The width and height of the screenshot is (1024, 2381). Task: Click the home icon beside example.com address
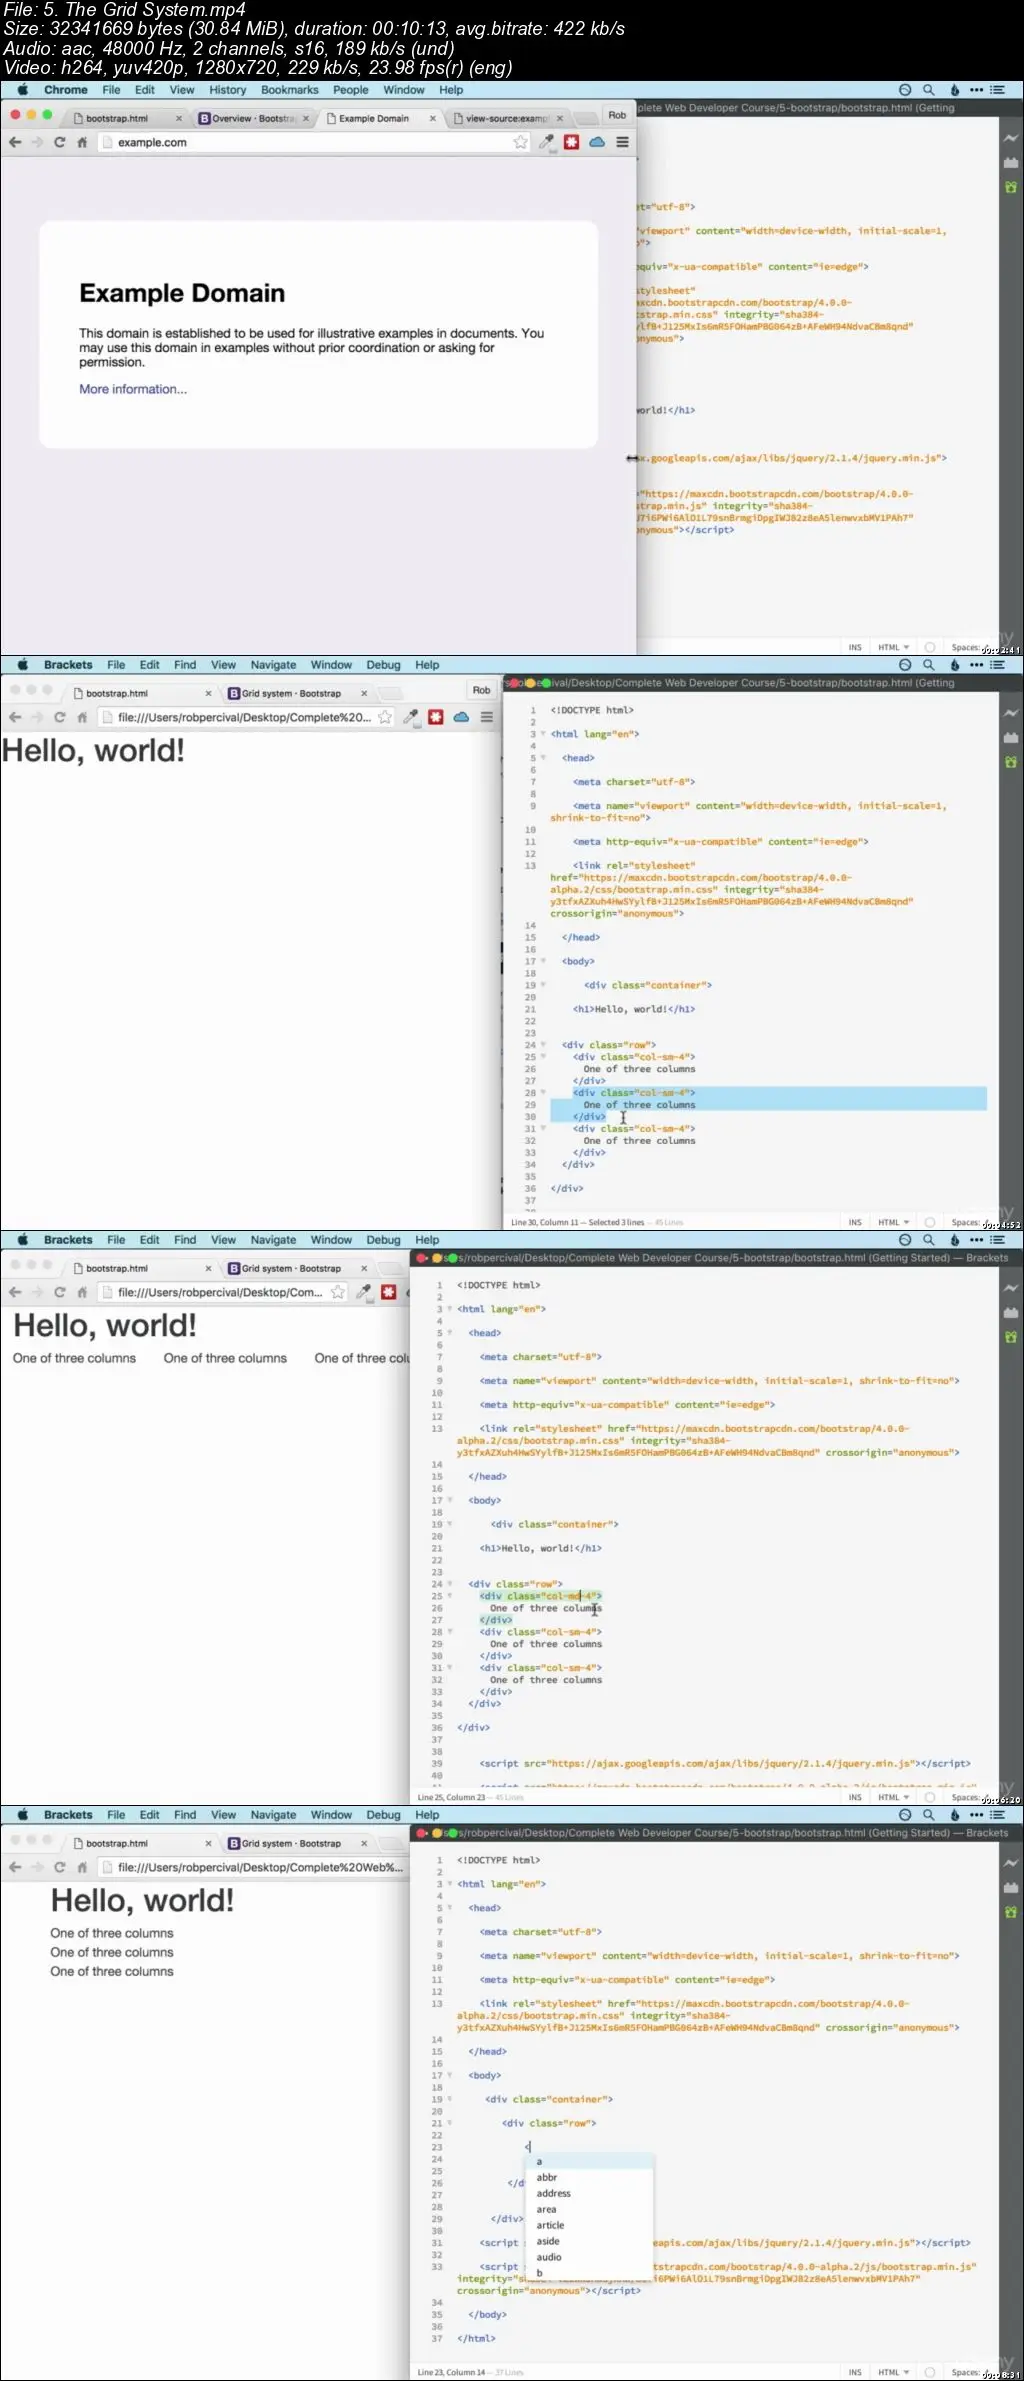pos(82,142)
